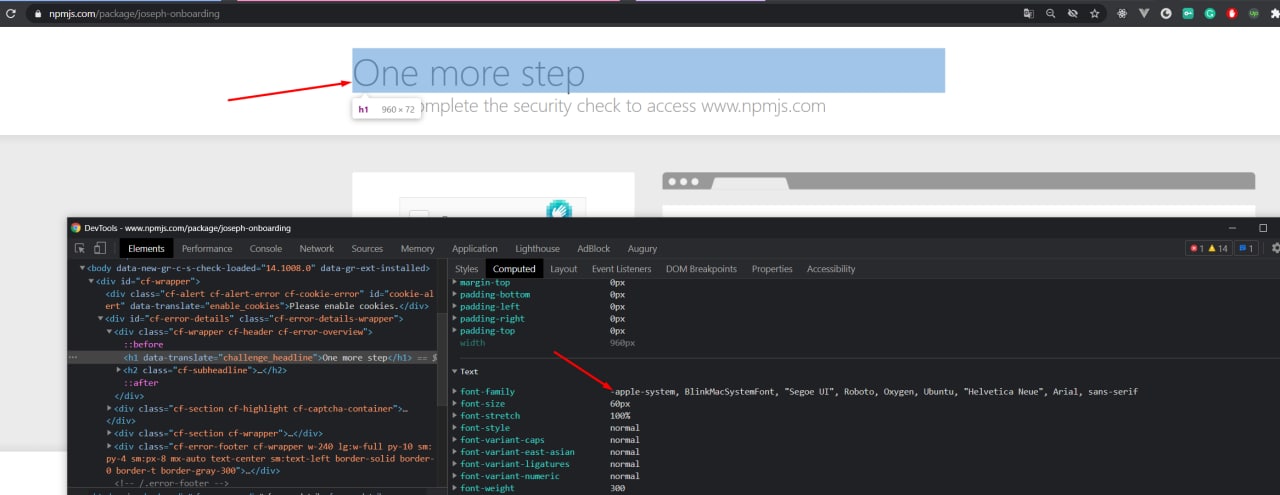Image resolution: width=1280 pixels, height=495 pixels.
Task: Select the Computed sidebar tab
Action: (x=514, y=269)
